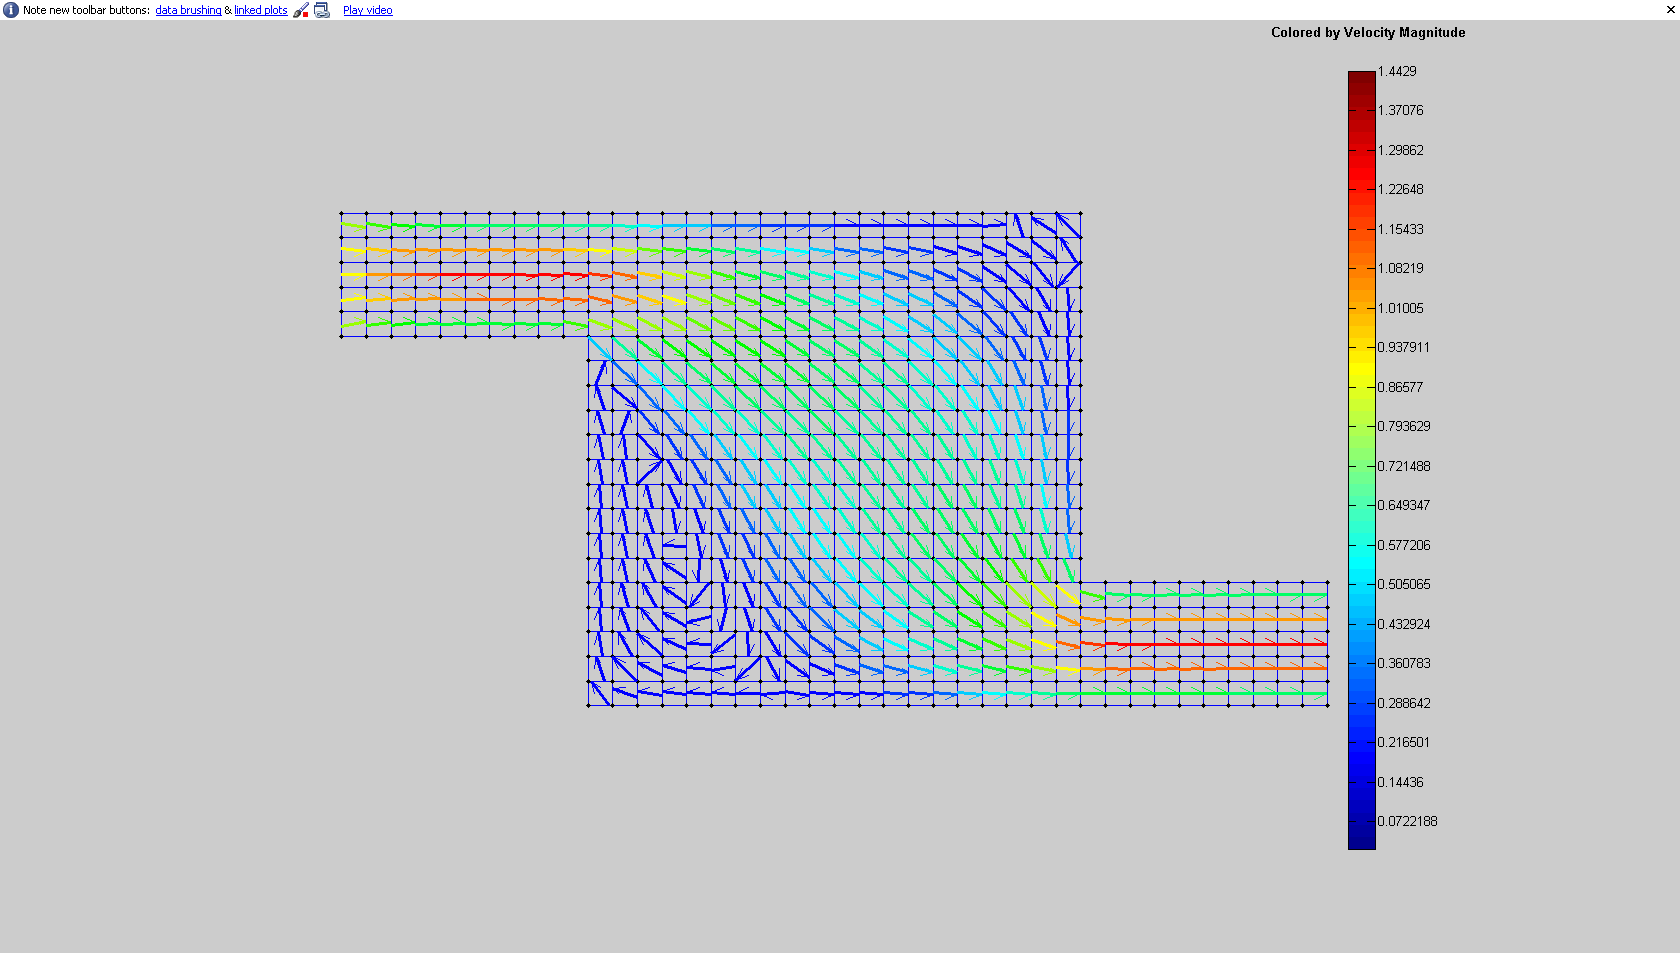
Task: Select the linked plots icon
Action: click(322, 9)
